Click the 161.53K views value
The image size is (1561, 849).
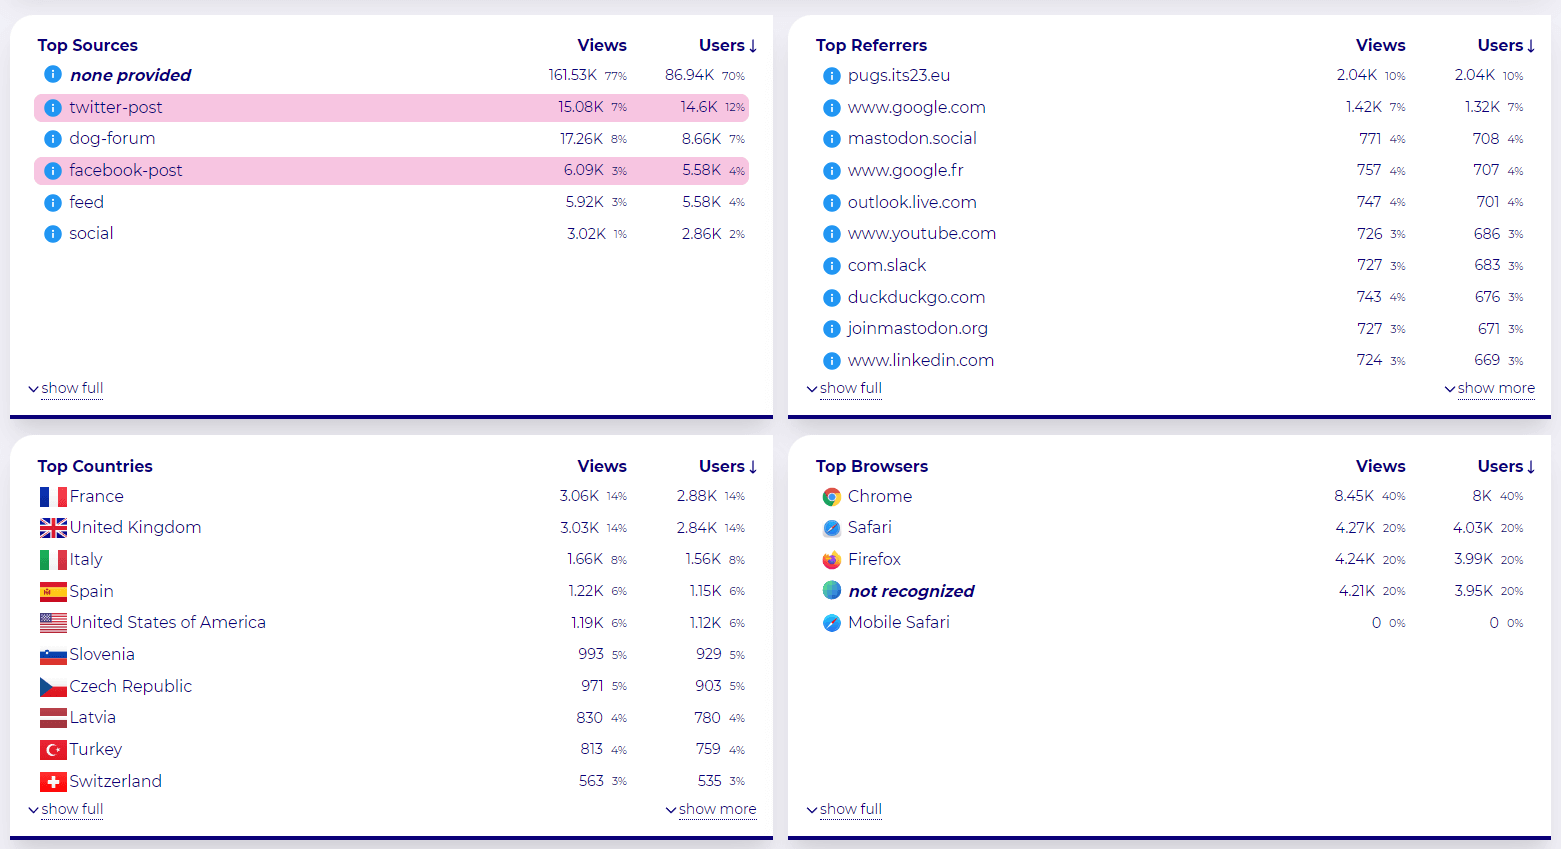572,76
